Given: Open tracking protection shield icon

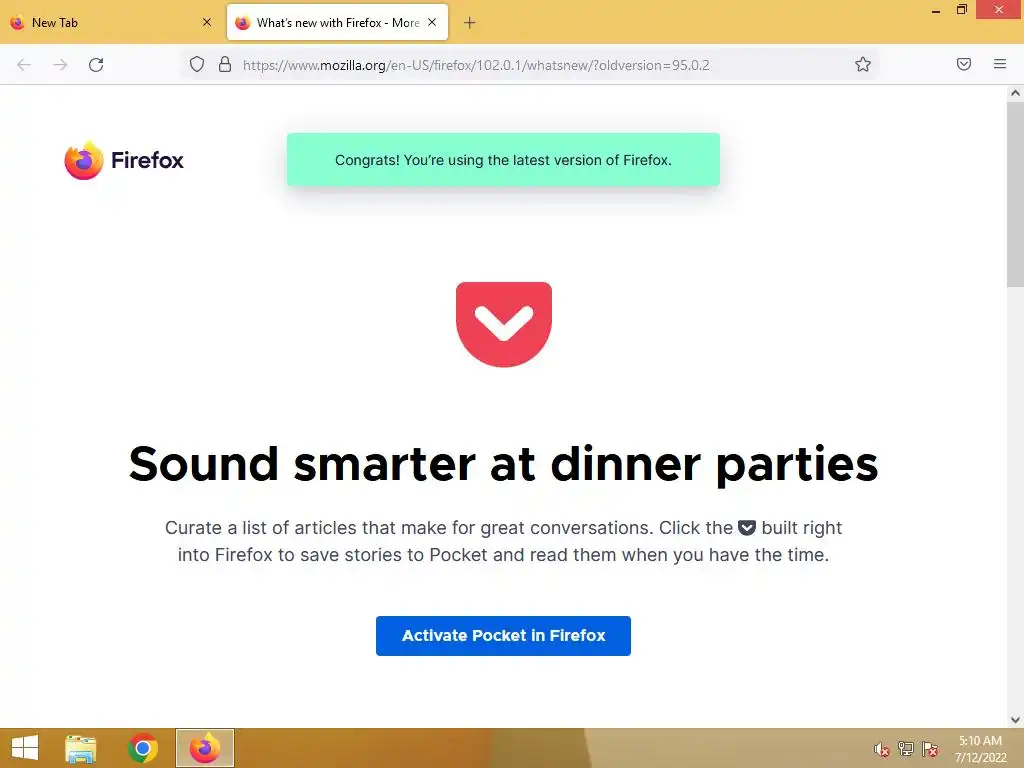Looking at the screenshot, I should (197, 64).
